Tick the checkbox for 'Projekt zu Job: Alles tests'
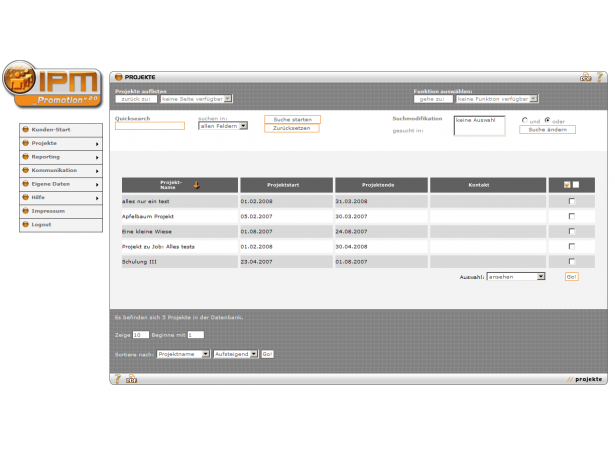The image size is (615, 450). [571, 246]
